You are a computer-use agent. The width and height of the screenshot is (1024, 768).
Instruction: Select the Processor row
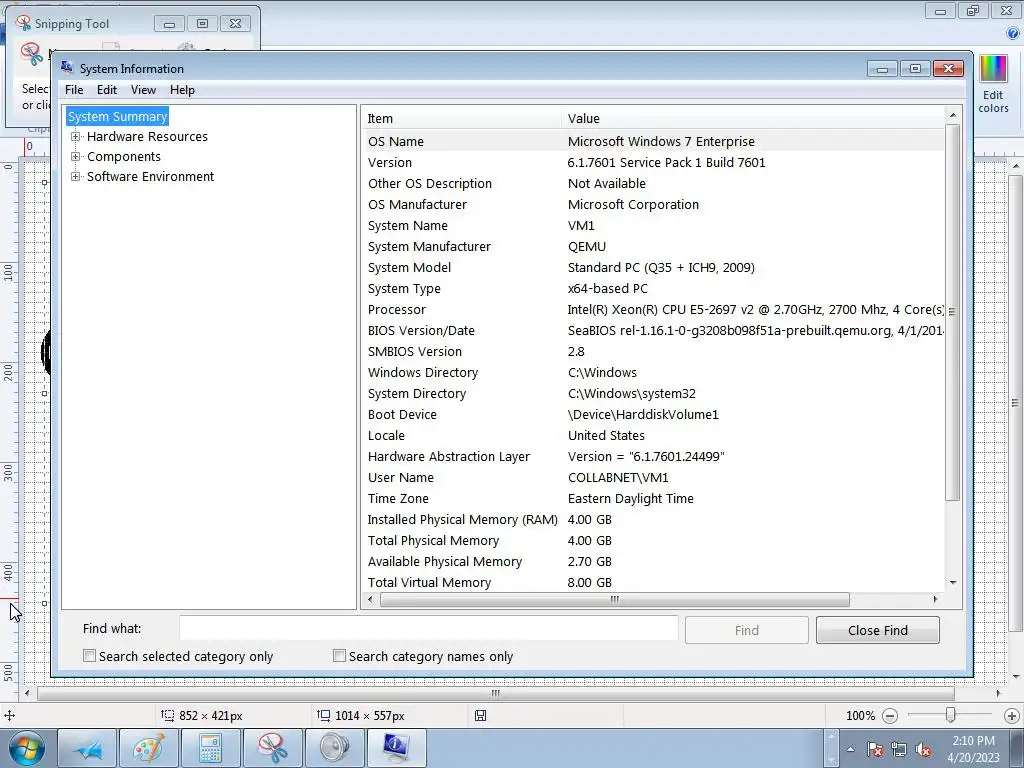click(653, 310)
